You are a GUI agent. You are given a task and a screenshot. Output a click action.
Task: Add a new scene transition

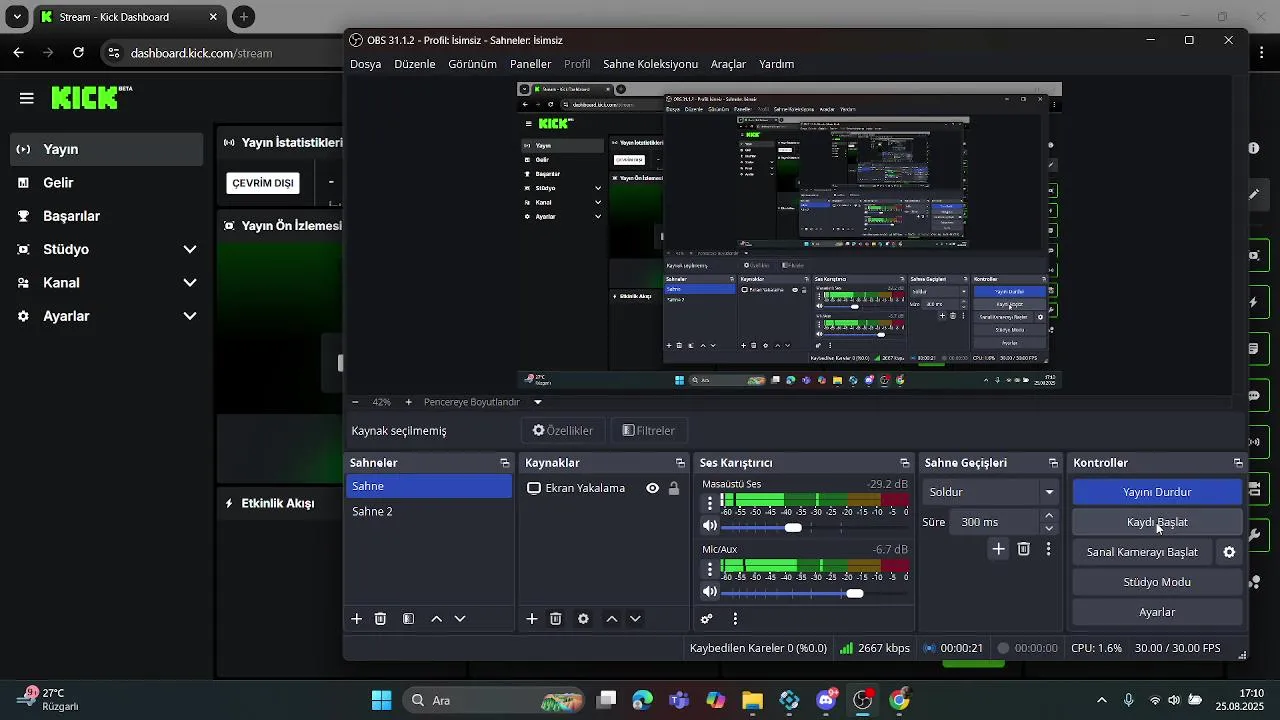998,549
